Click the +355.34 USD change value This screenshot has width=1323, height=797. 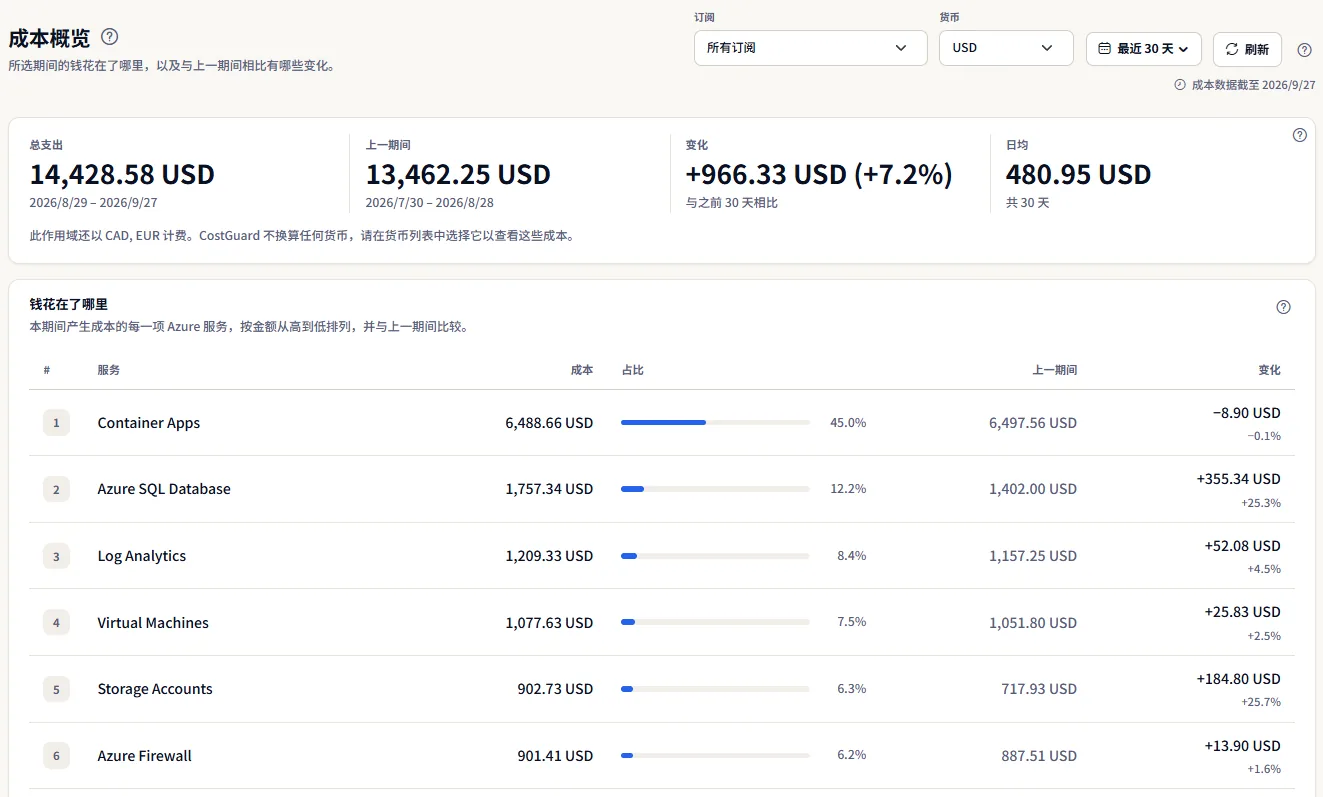tap(1238, 479)
